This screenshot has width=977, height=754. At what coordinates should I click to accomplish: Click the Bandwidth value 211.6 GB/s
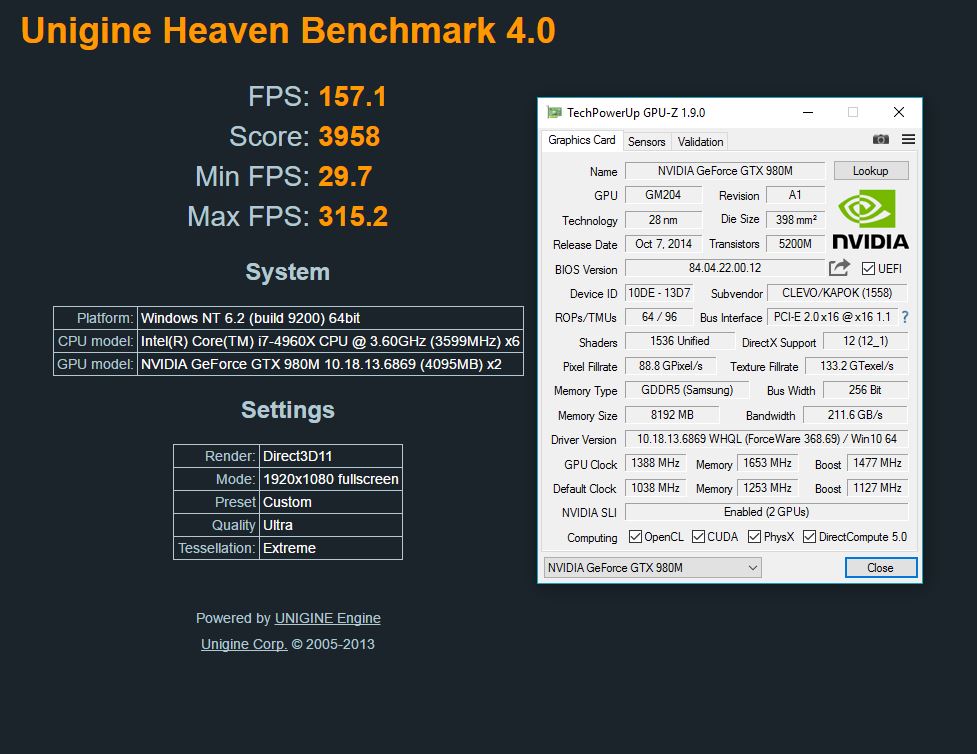855,414
